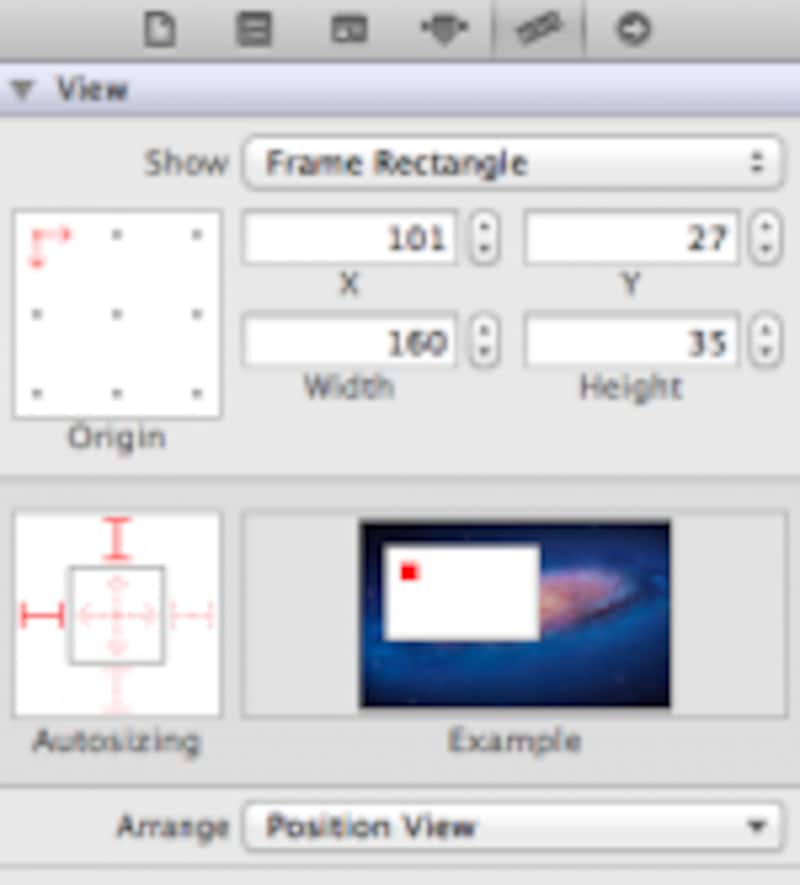The image size is (800, 885).
Task: Click the Example autosizing preview thumbnail
Action: click(514, 614)
